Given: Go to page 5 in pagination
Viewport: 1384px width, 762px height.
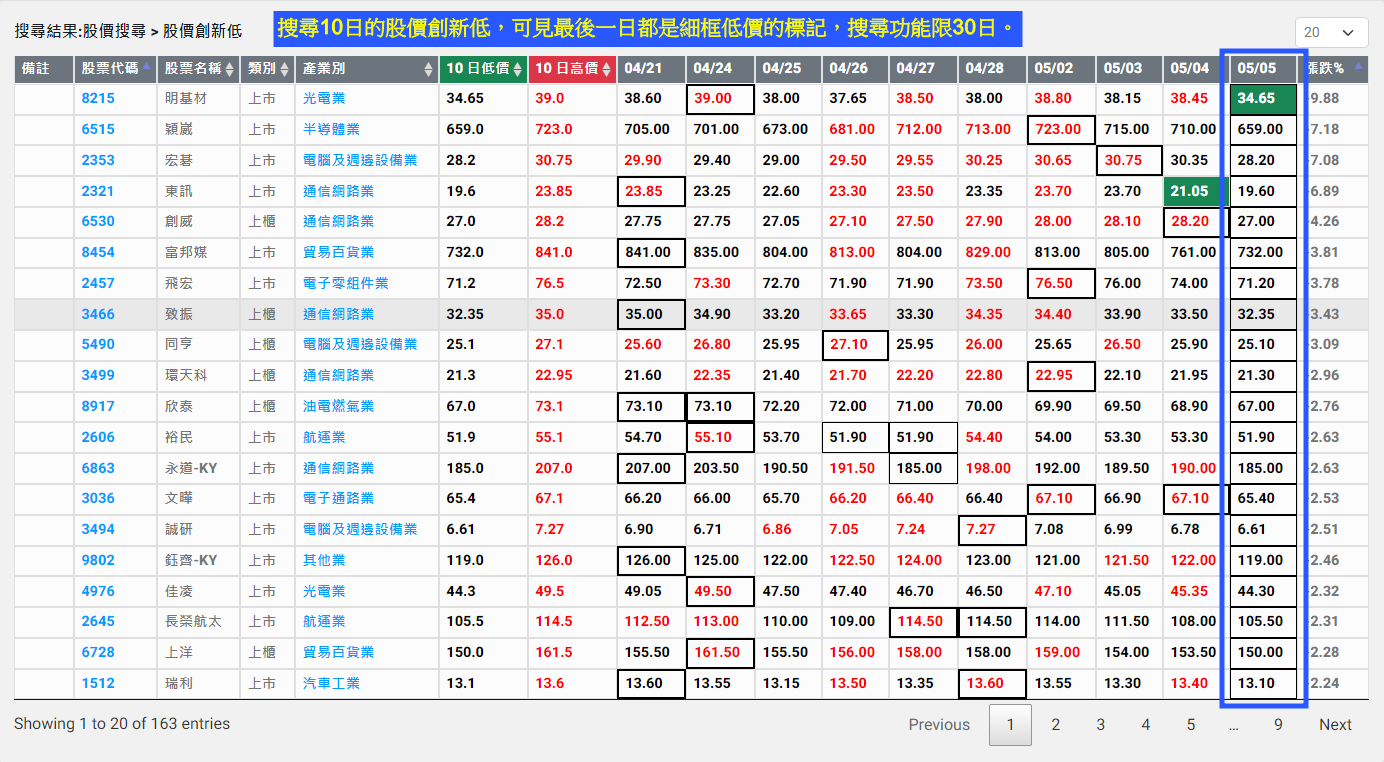Looking at the screenshot, I should point(1191,725).
